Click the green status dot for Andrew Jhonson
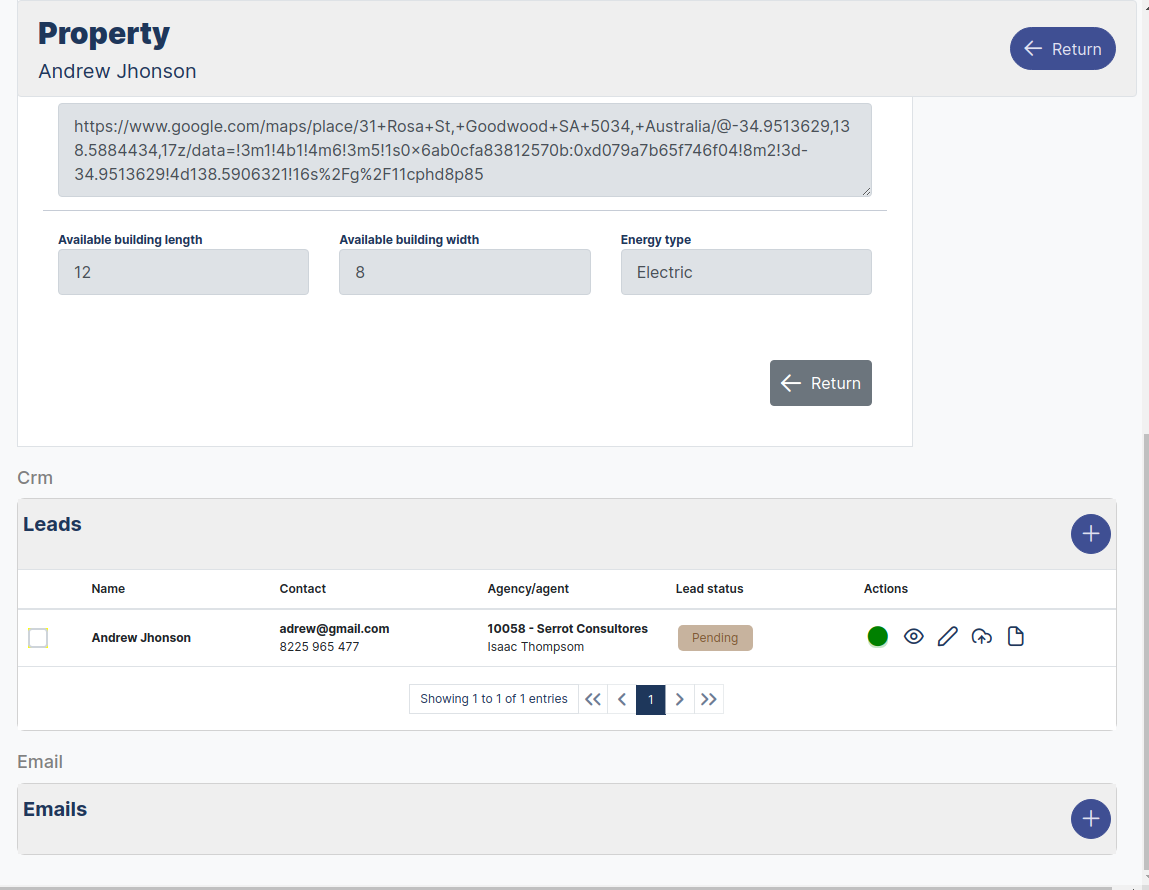The height and width of the screenshot is (890, 1149). point(877,637)
